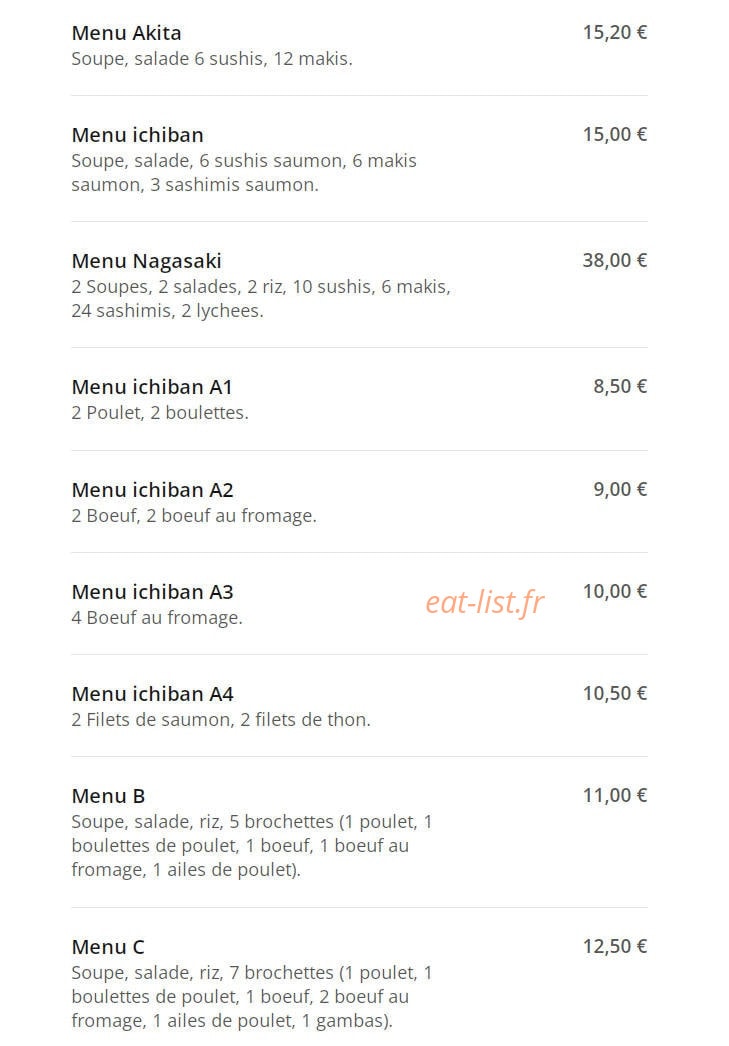Click the 9,00 € price

tap(620, 490)
